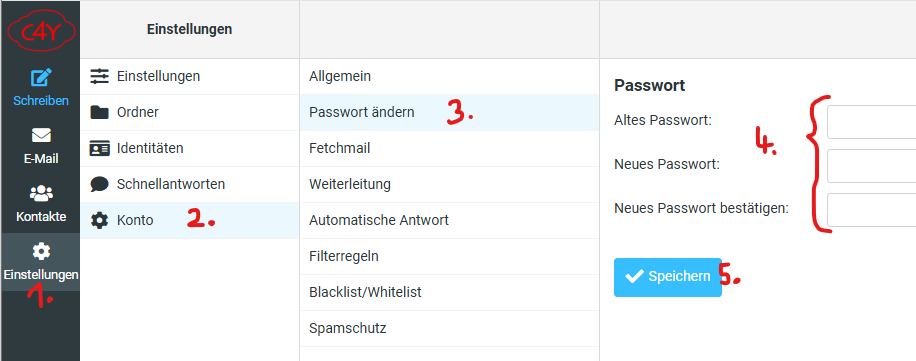Open Kontakte people icon

(41, 193)
